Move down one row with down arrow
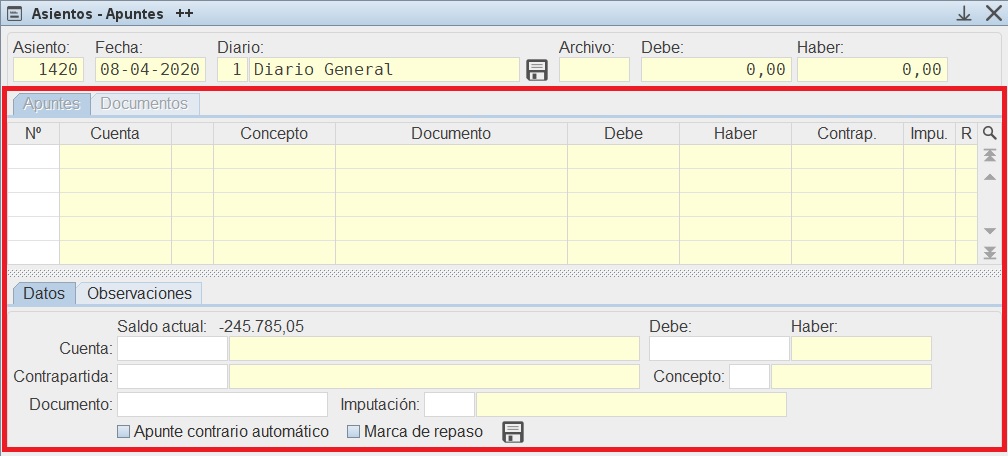The height and width of the screenshot is (456, 1008). [x=989, y=230]
